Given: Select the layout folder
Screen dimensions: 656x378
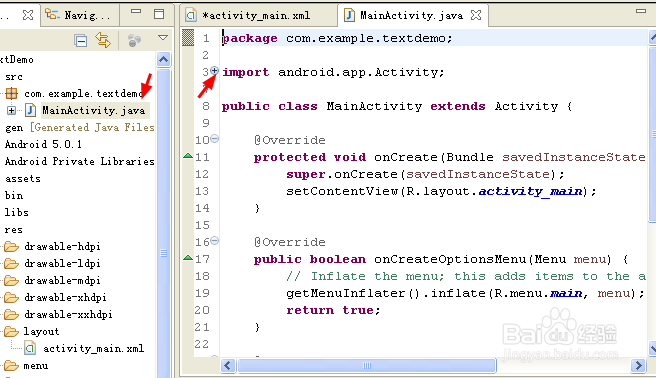Looking at the screenshot, I should point(41,331).
